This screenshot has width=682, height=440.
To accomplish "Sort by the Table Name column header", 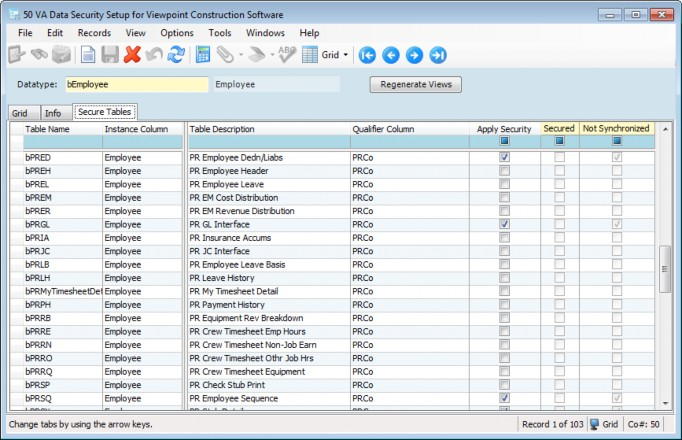I will coord(63,129).
